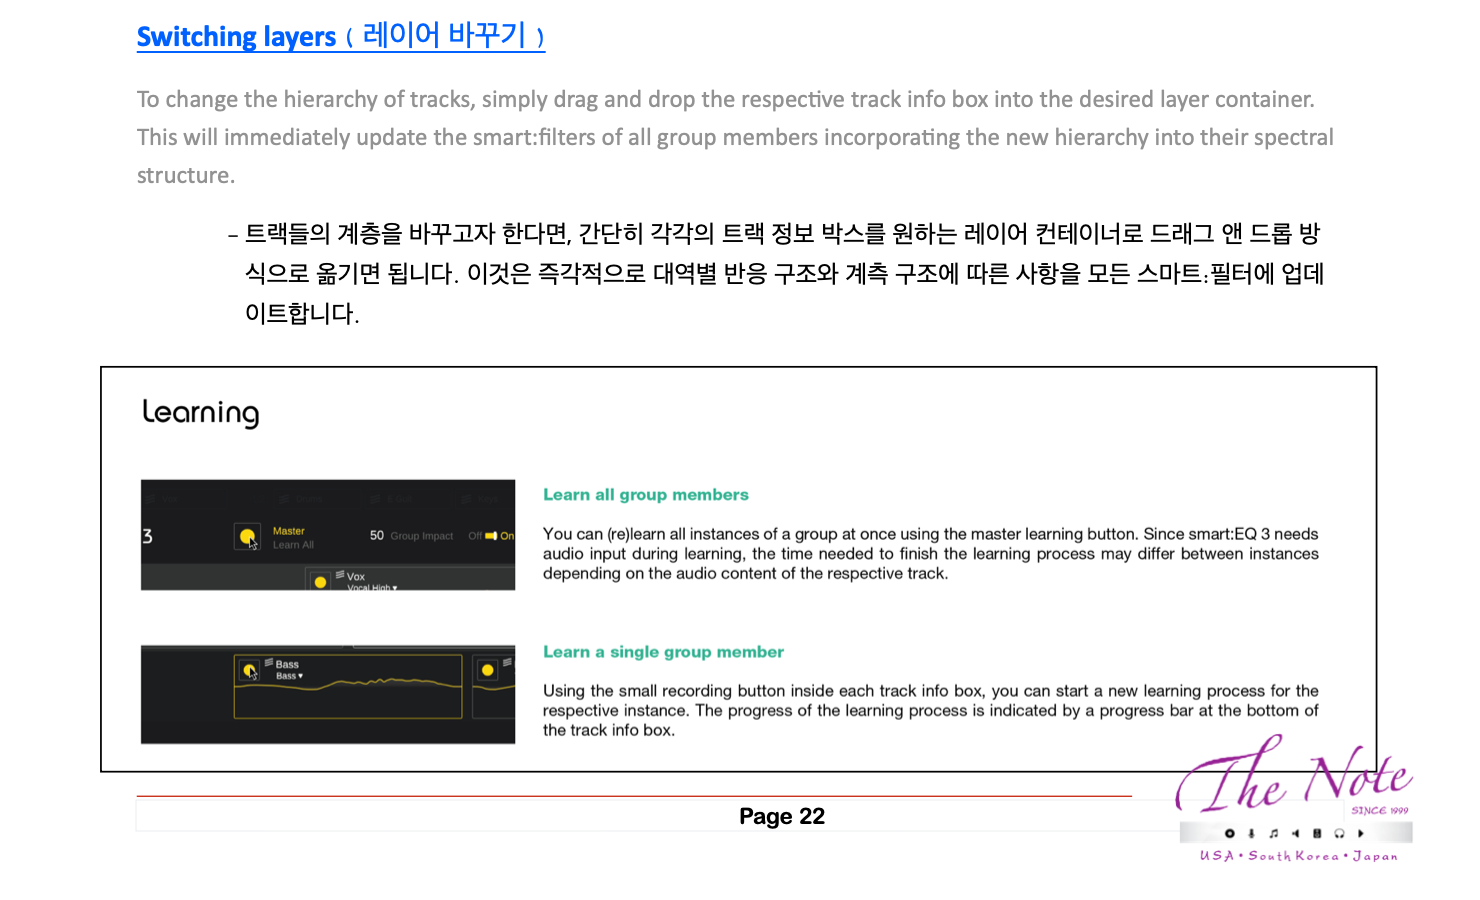The image size is (1480, 900).
Task: Open the Vocal High profile dropdown
Action: coord(372,587)
